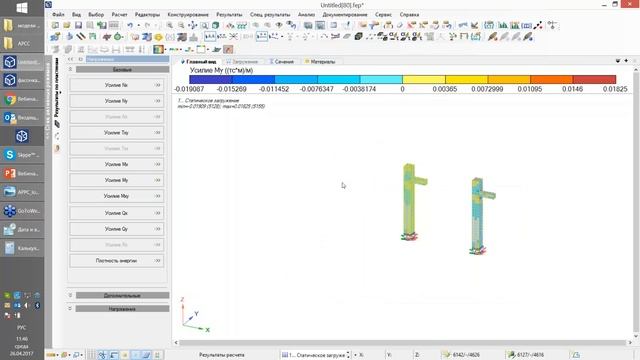Click the red legend color segment
Viewport: 640px width, 360px height.
pyautogui.click(x=594, y=79)
